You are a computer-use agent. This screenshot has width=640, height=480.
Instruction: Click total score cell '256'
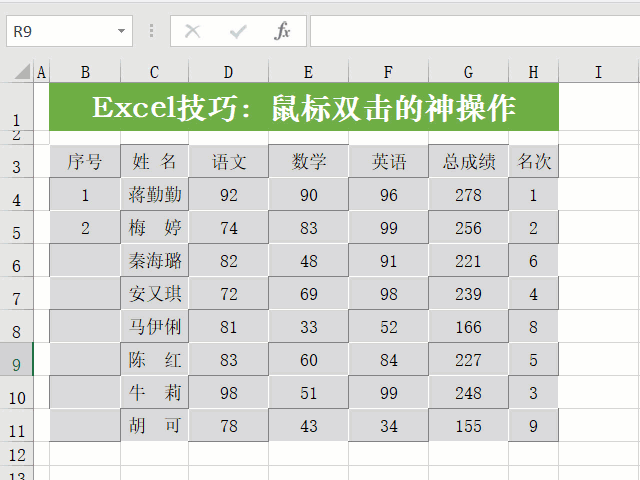[468, 227]
